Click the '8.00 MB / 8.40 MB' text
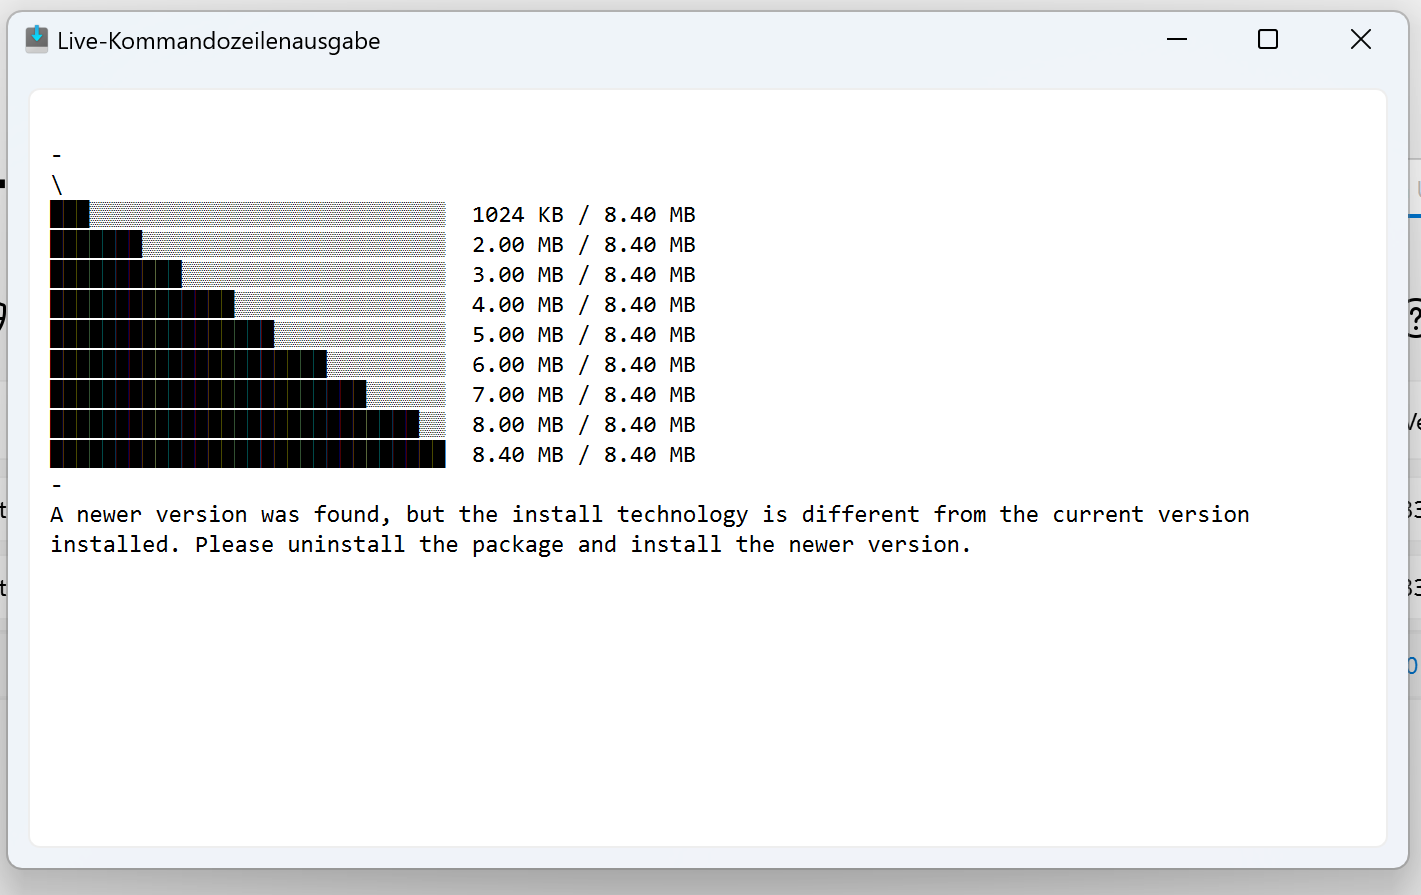This screenshot has width=1421, height=895. pos(584,425)
